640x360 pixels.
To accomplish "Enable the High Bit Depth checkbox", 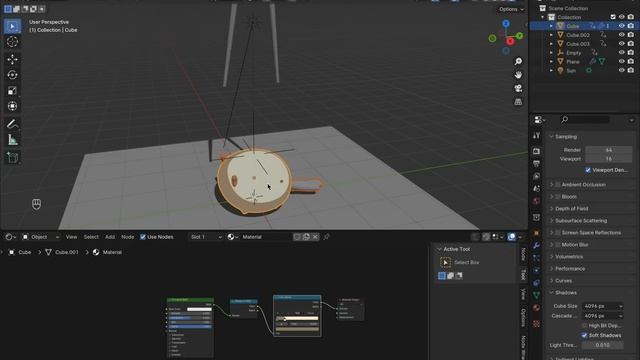I will (x=584, y=326).
